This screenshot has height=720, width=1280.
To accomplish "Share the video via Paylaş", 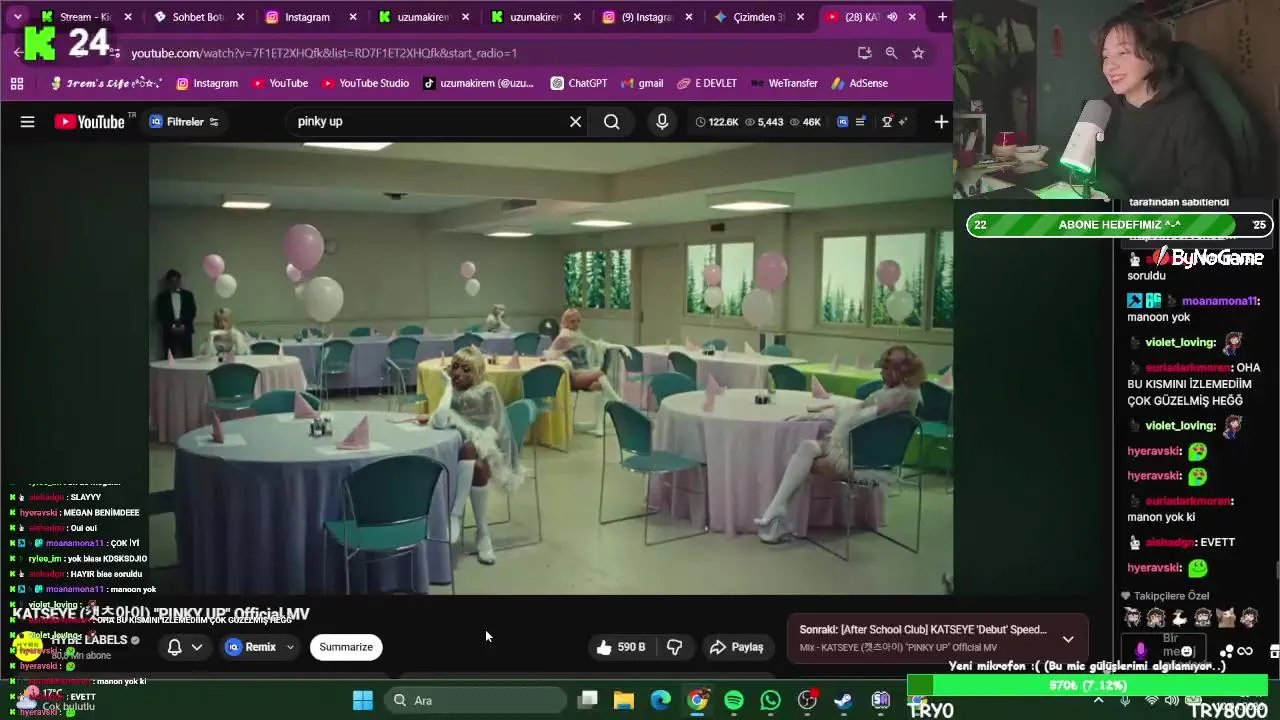I will pos(737,647).
